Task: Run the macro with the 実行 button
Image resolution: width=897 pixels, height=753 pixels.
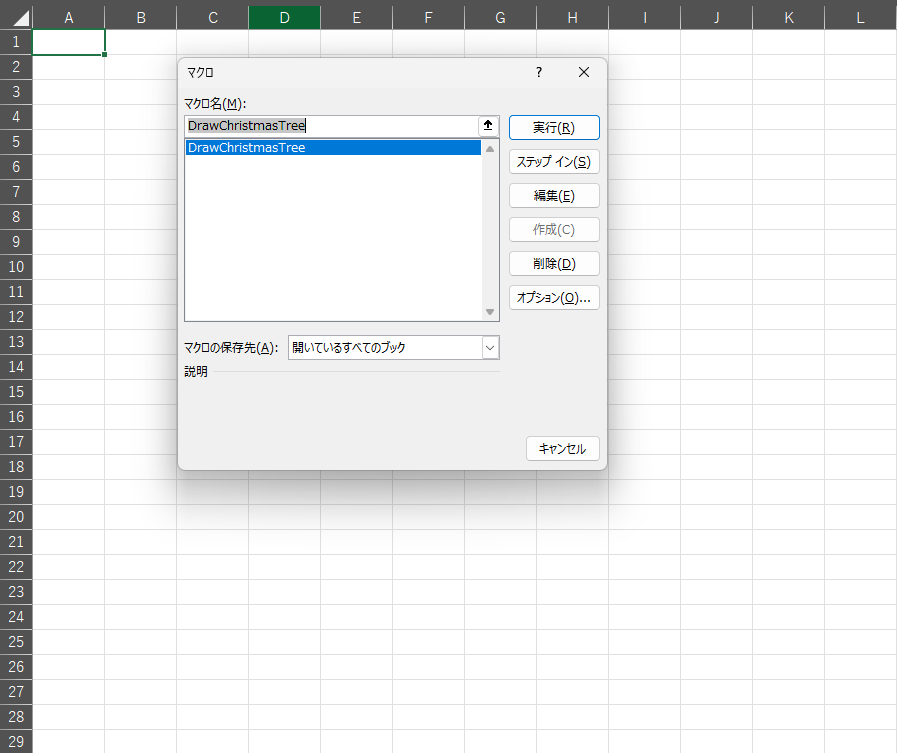Action: point(554,127)
